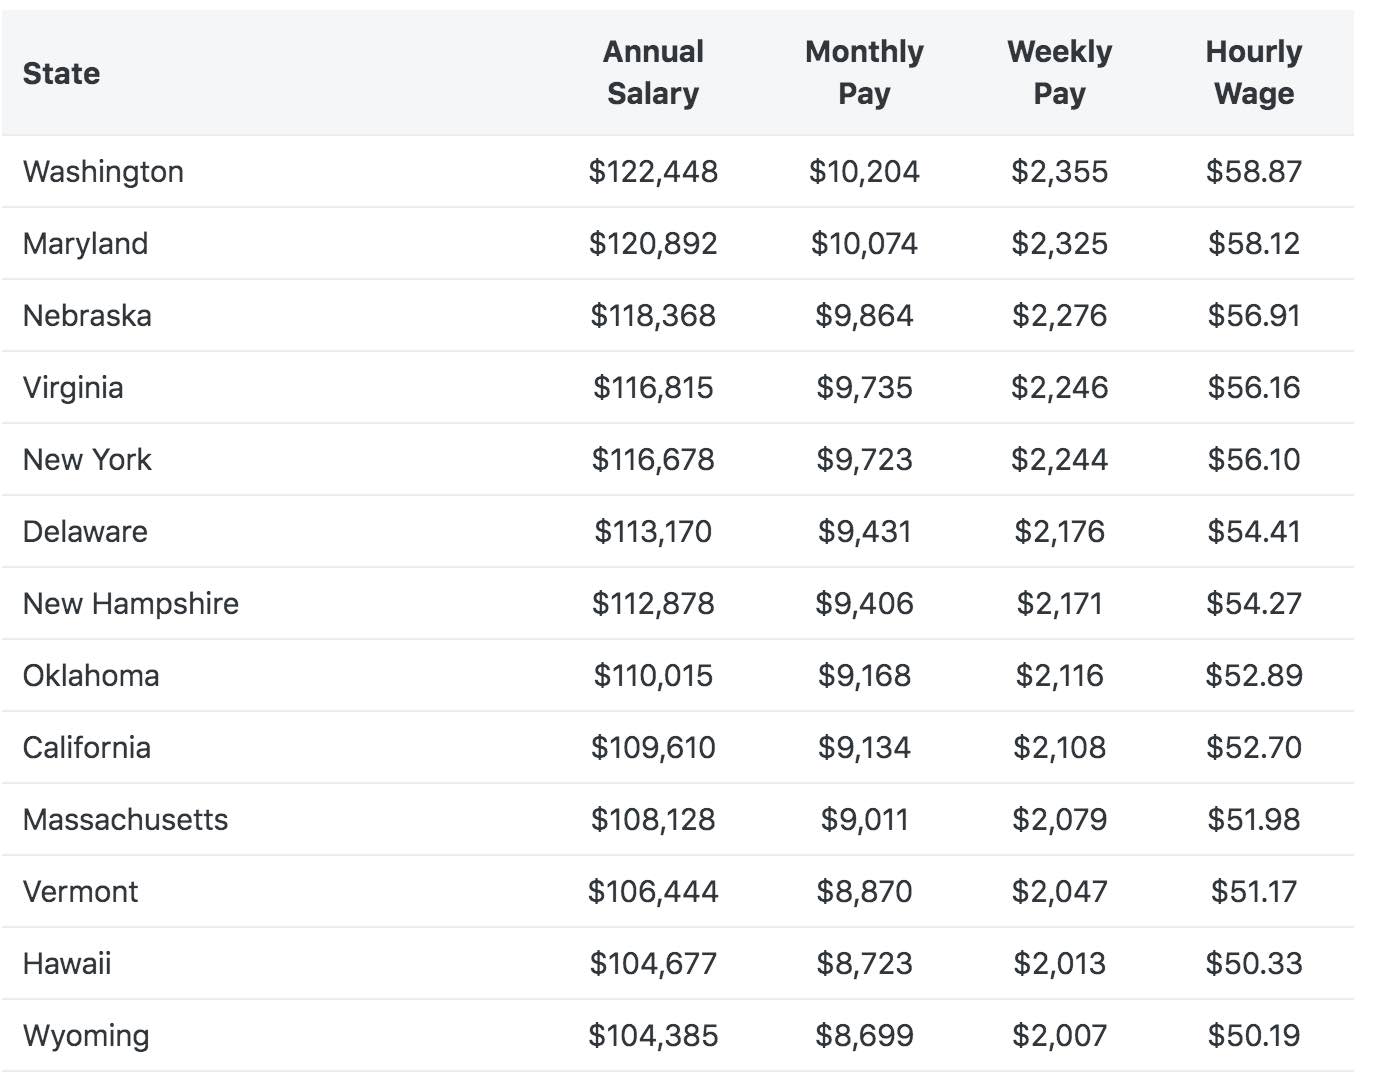Select Massachusetts hourly wage $51.98
Image resolution: width=1374 pixels, height=1076 pixels.
pos(1254,819)
